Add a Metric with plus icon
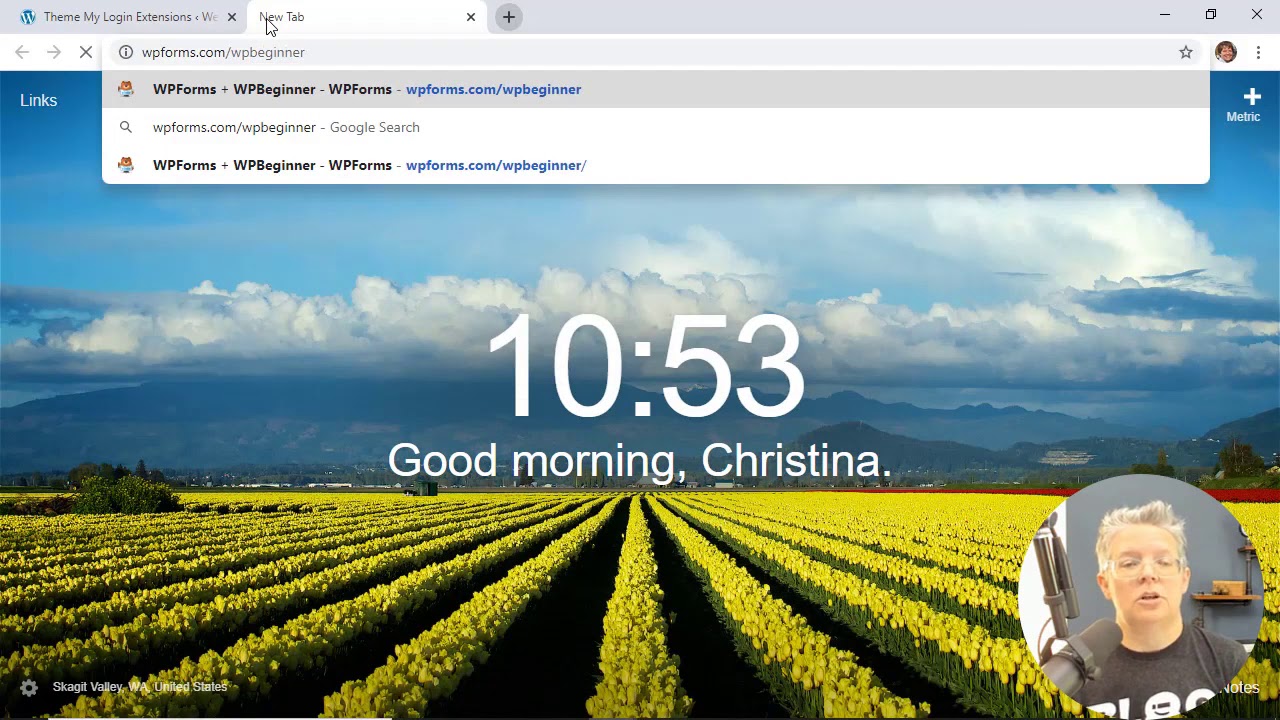This screenshot has width=1280, height=720. [x=1252, y=97]
